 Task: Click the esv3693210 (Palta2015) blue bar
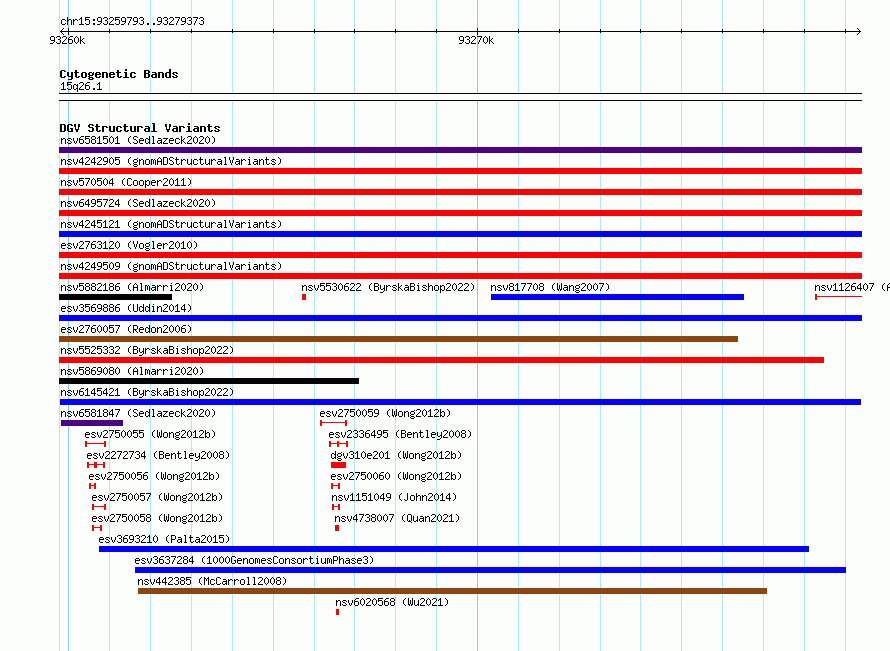pos(454,549)
